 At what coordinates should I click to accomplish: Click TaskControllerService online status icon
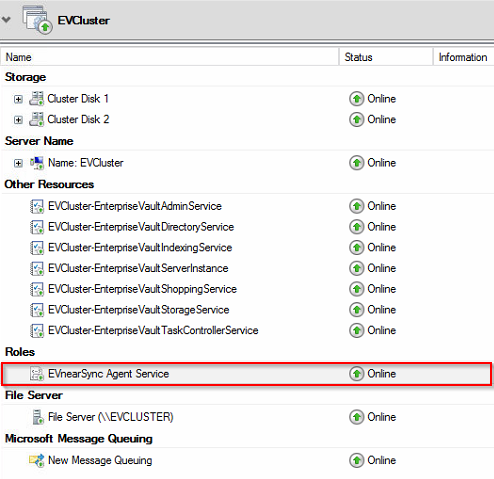(356, 330)
